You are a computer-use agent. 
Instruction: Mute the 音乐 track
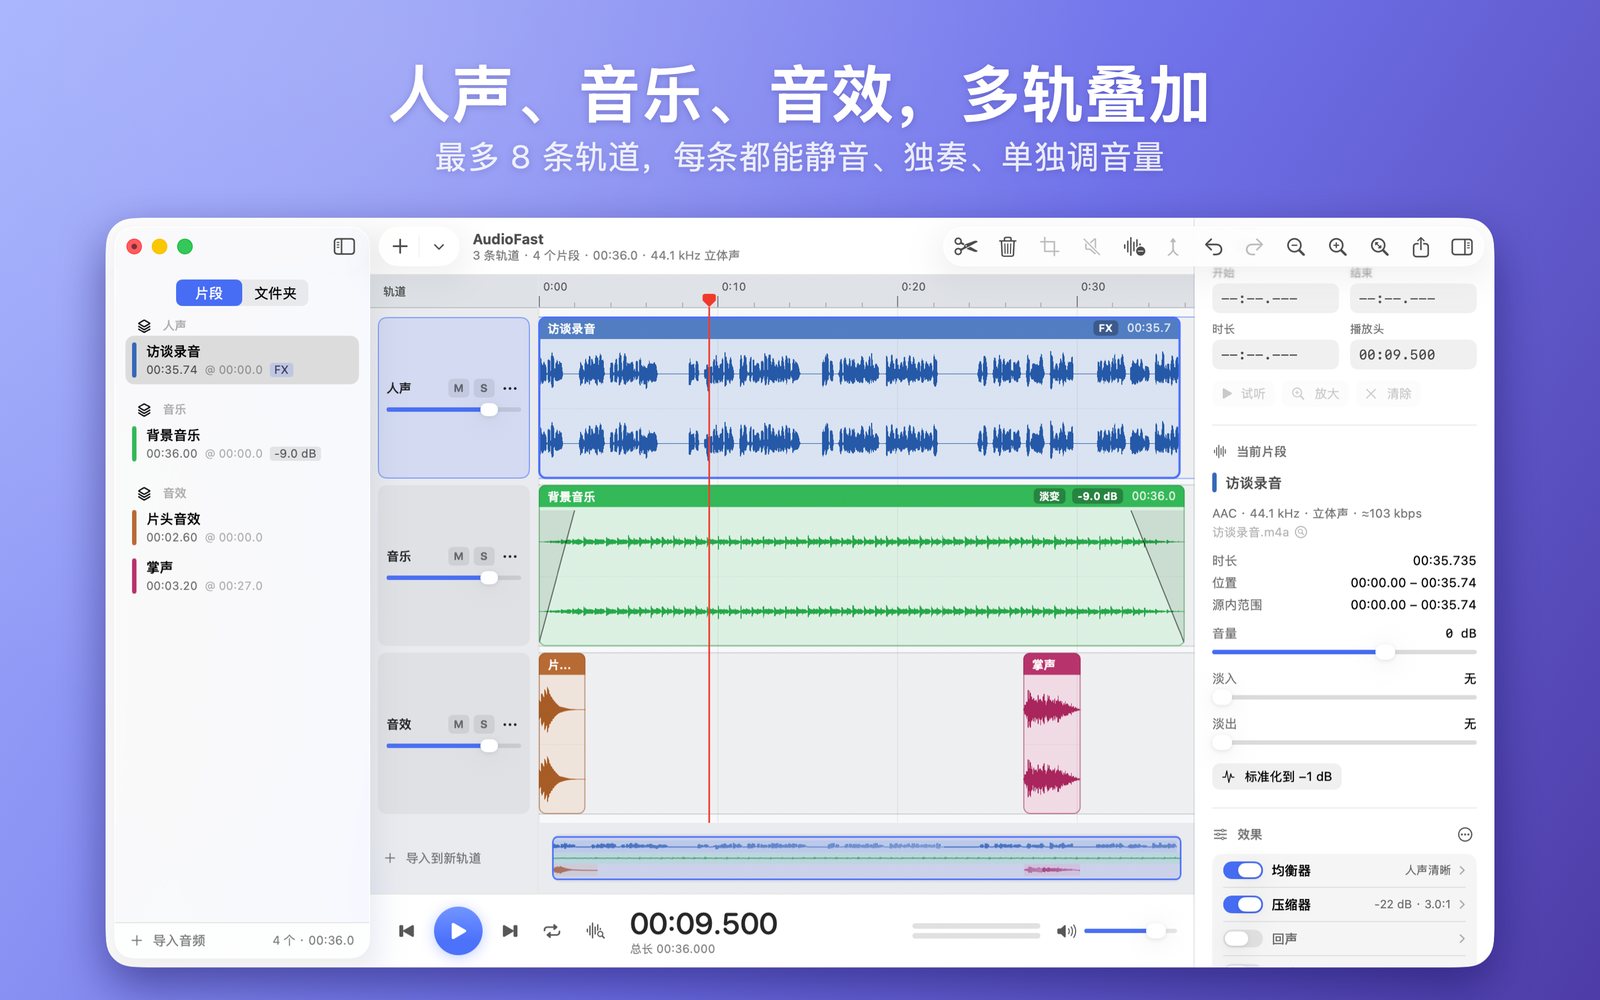point(458,556)
